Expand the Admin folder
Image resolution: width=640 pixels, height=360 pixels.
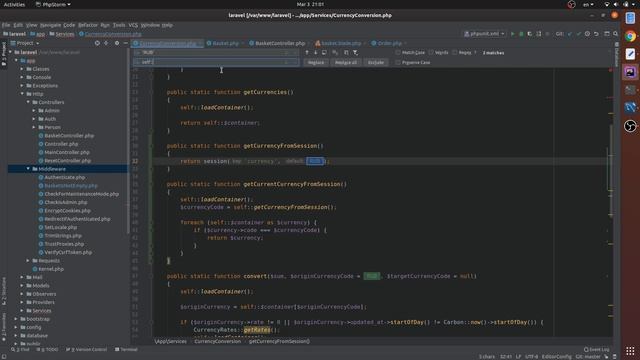(34, 111)
